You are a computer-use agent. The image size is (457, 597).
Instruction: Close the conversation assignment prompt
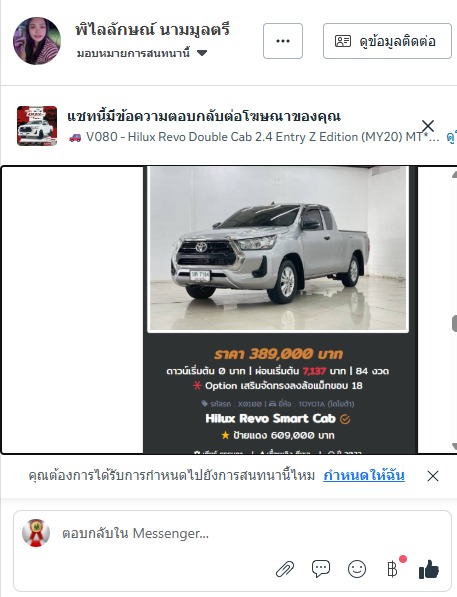pos(433,476)
